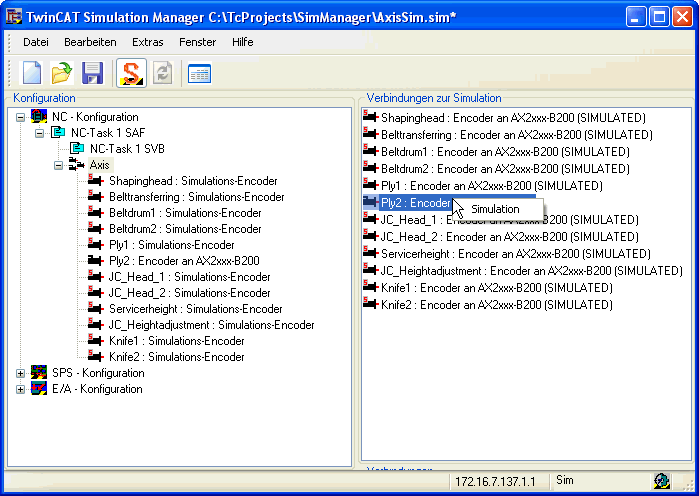Select Servicerheight : Simulations-Encoder tree item

point(196,309)
